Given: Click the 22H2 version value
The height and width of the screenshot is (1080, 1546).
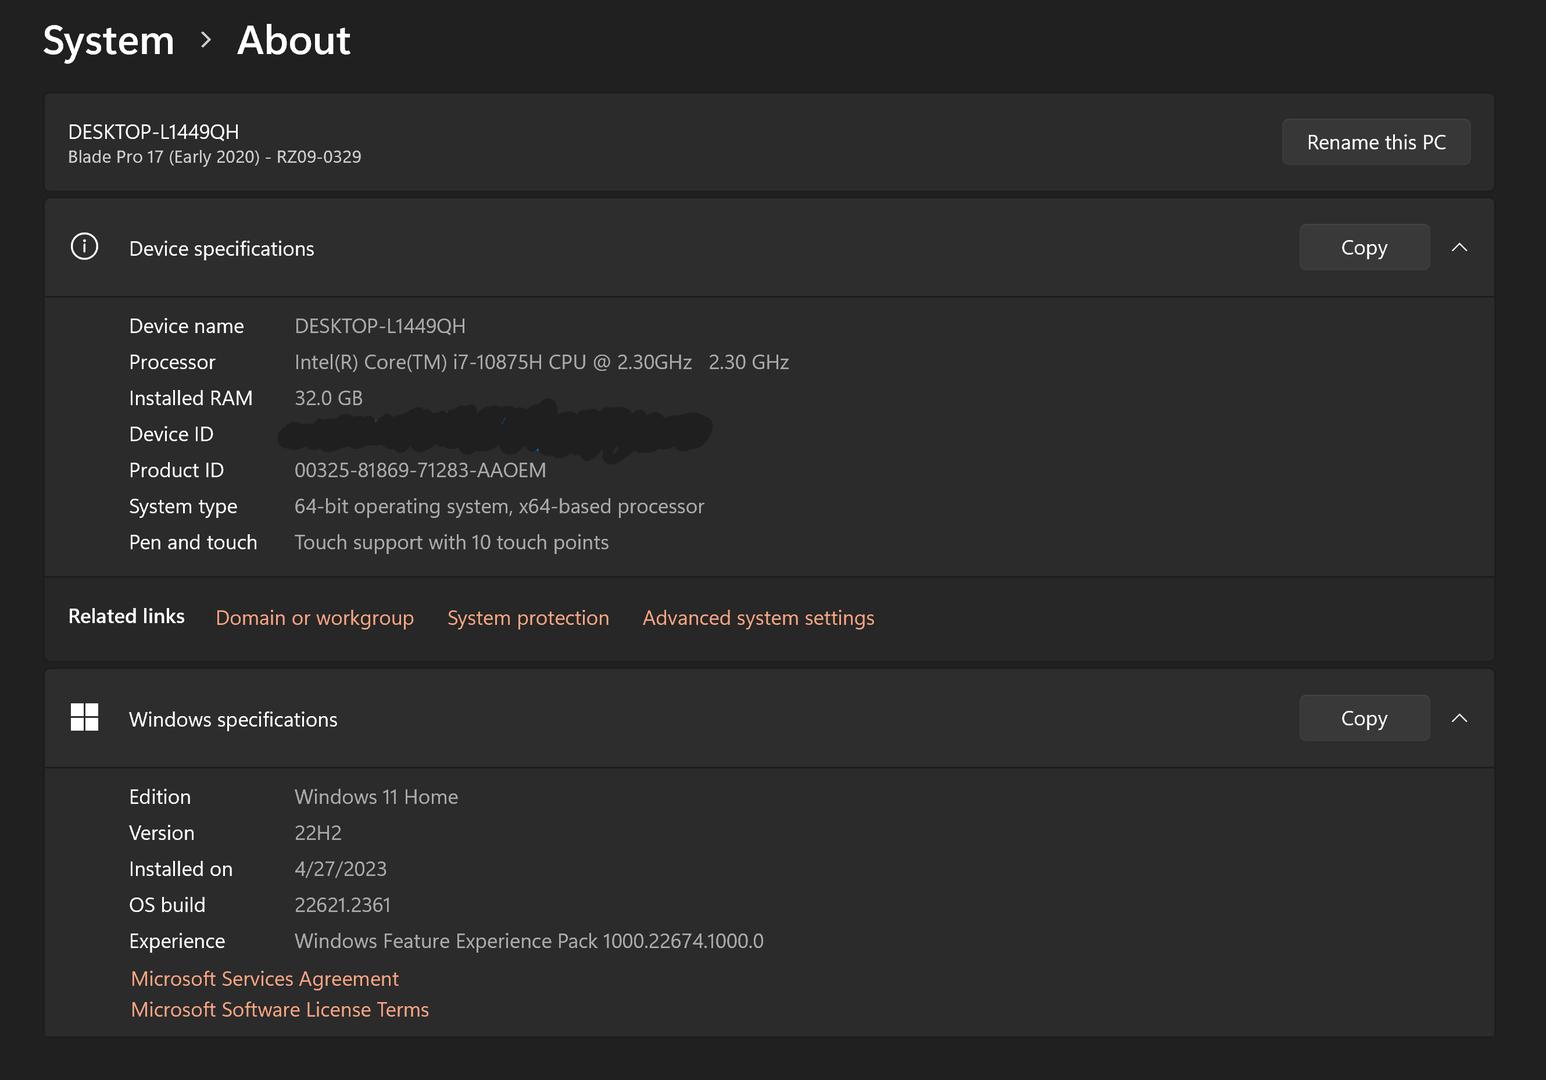Looking at the screenshot, I should (318, 833).
